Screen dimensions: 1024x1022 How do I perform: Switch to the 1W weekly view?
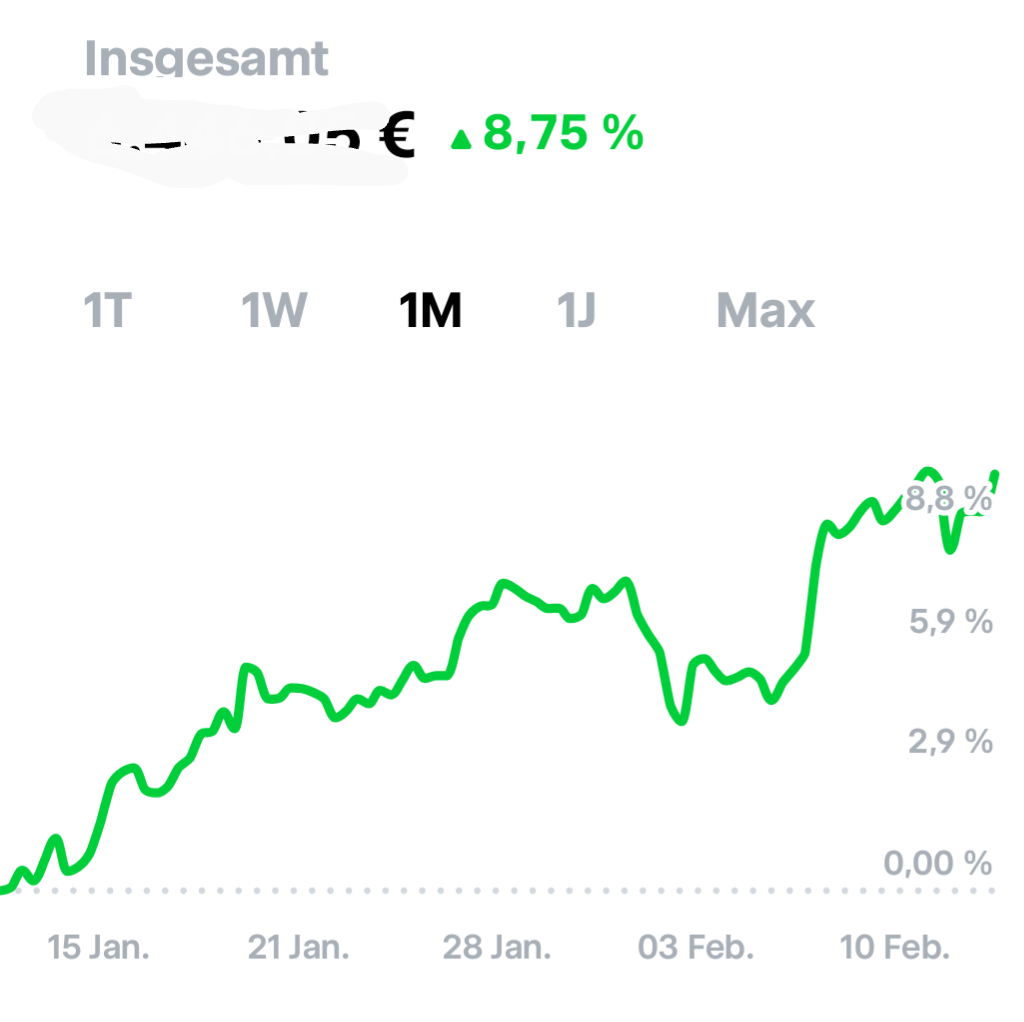point(273,311)
